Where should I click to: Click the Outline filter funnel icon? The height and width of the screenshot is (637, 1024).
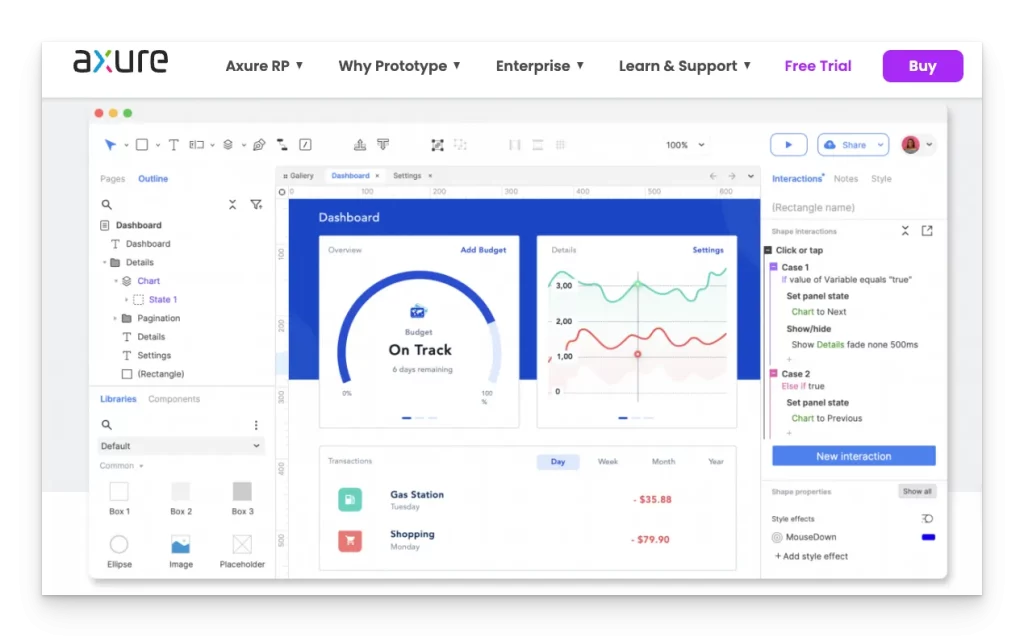(x=256, y=204)
